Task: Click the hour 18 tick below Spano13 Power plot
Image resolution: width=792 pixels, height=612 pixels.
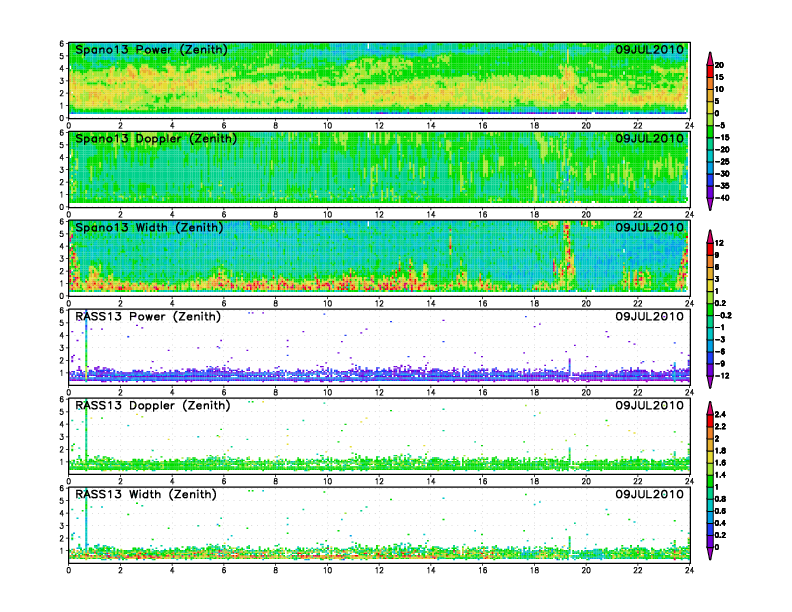Action: click(534, 126)
